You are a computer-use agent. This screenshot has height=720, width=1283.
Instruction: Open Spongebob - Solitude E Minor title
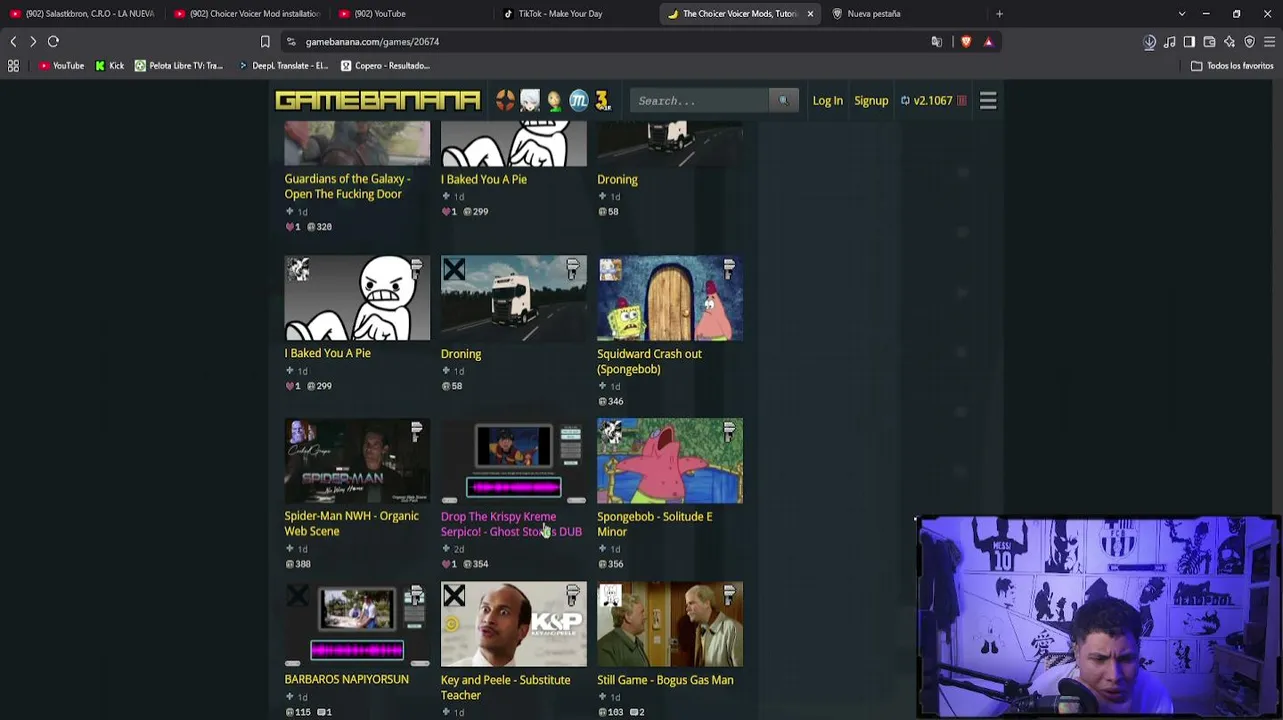(x=655, y=525)
